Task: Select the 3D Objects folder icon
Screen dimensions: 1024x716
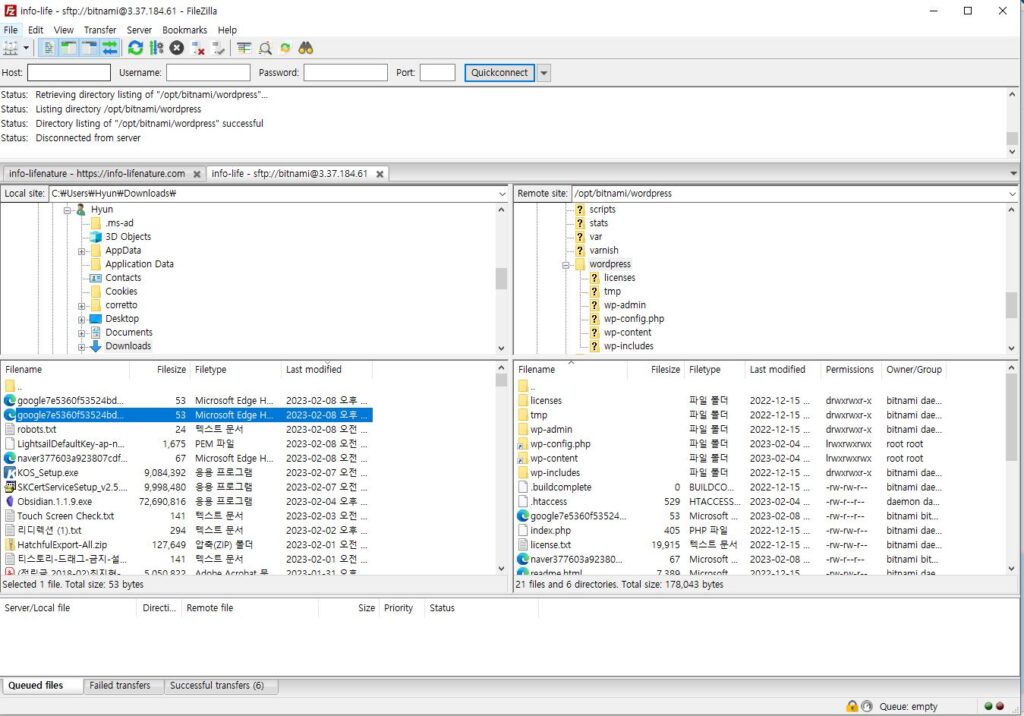Action: point(95,236)
